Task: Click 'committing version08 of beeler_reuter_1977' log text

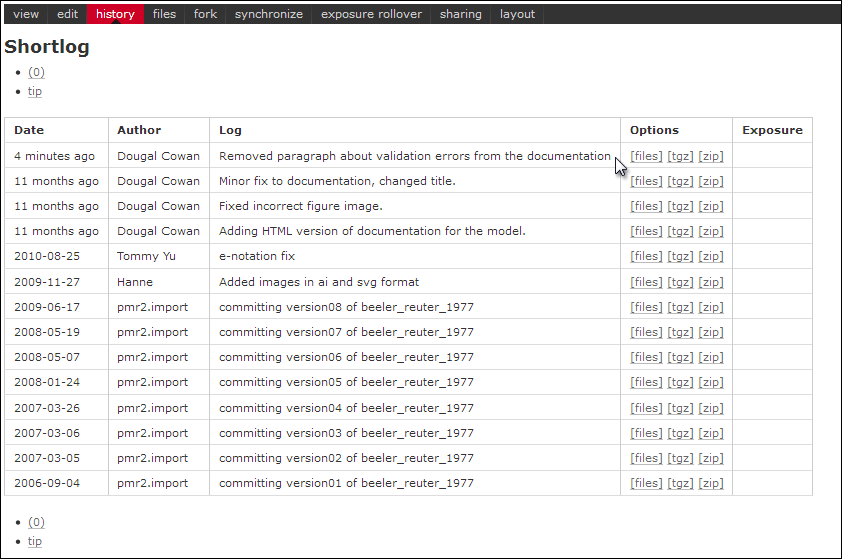Action: click(x=346, y=307)
